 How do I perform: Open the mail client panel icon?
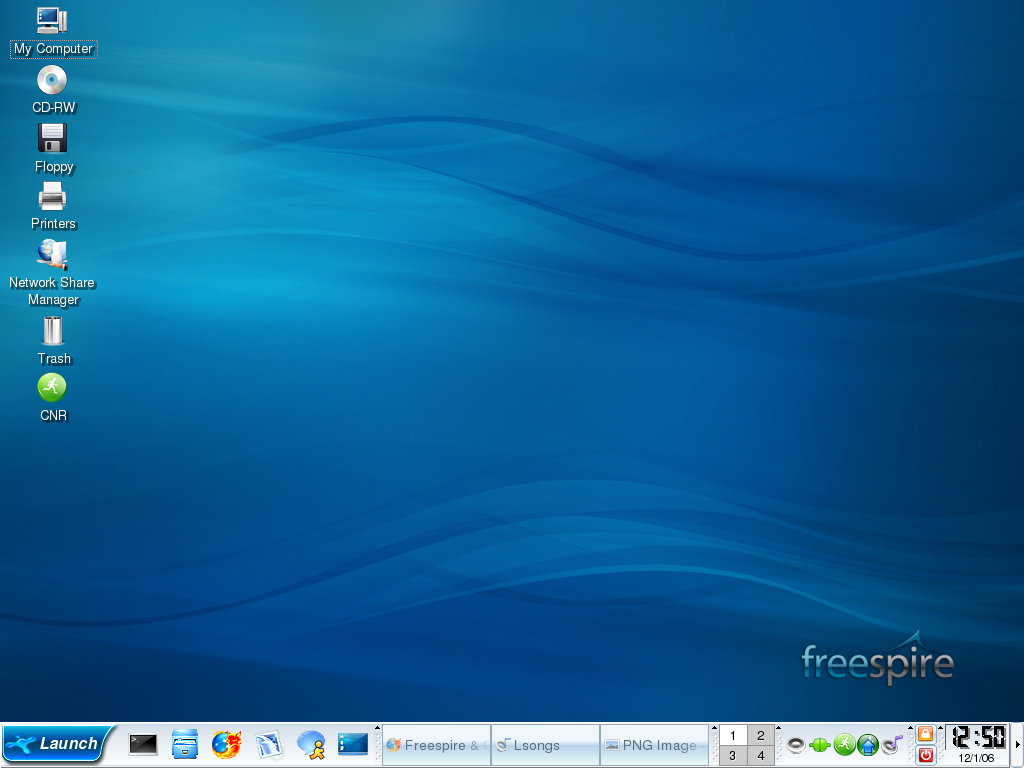[x=269, y=744]
